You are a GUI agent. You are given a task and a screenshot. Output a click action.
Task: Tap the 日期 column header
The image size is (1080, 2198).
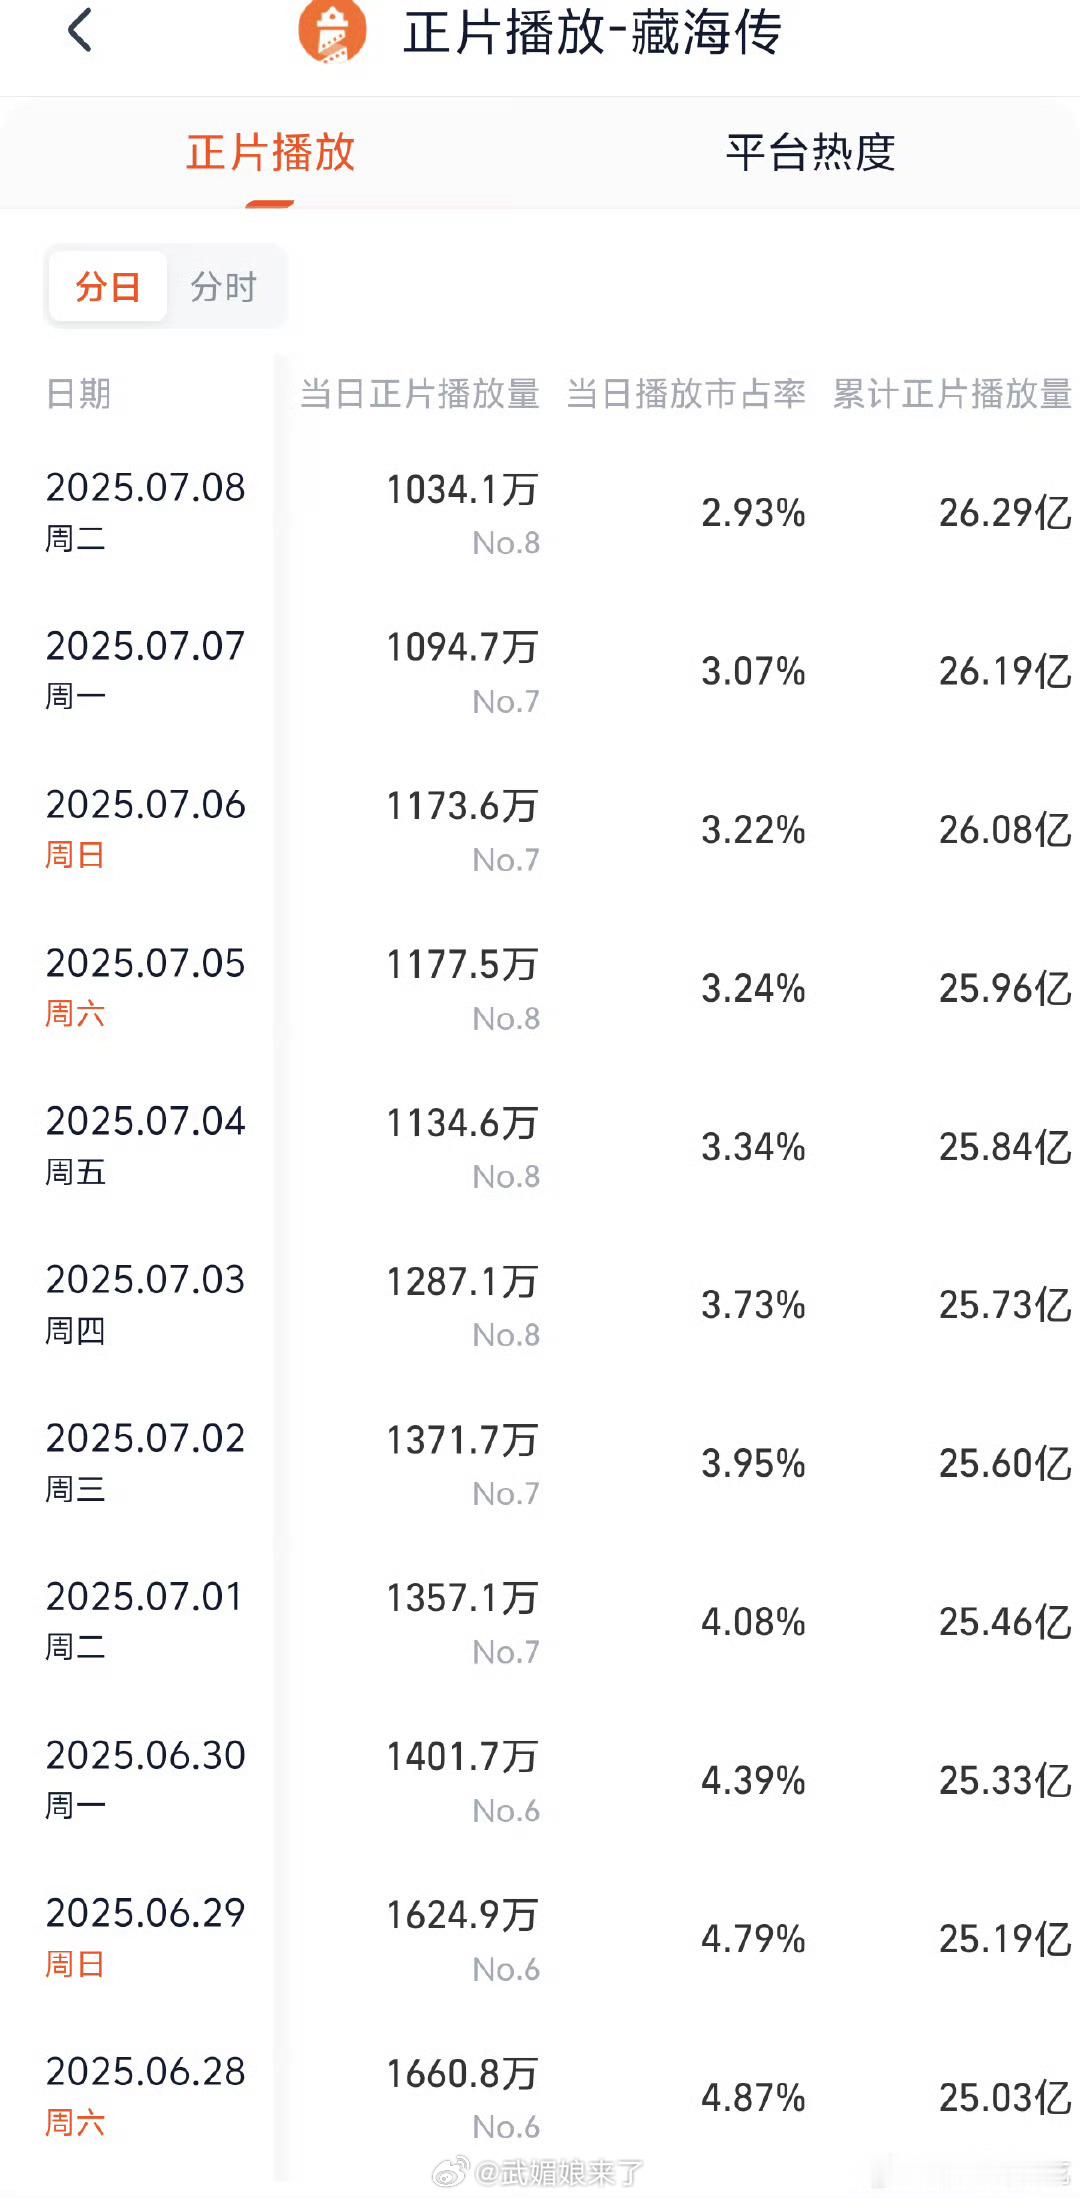click(x=79, y=394)
